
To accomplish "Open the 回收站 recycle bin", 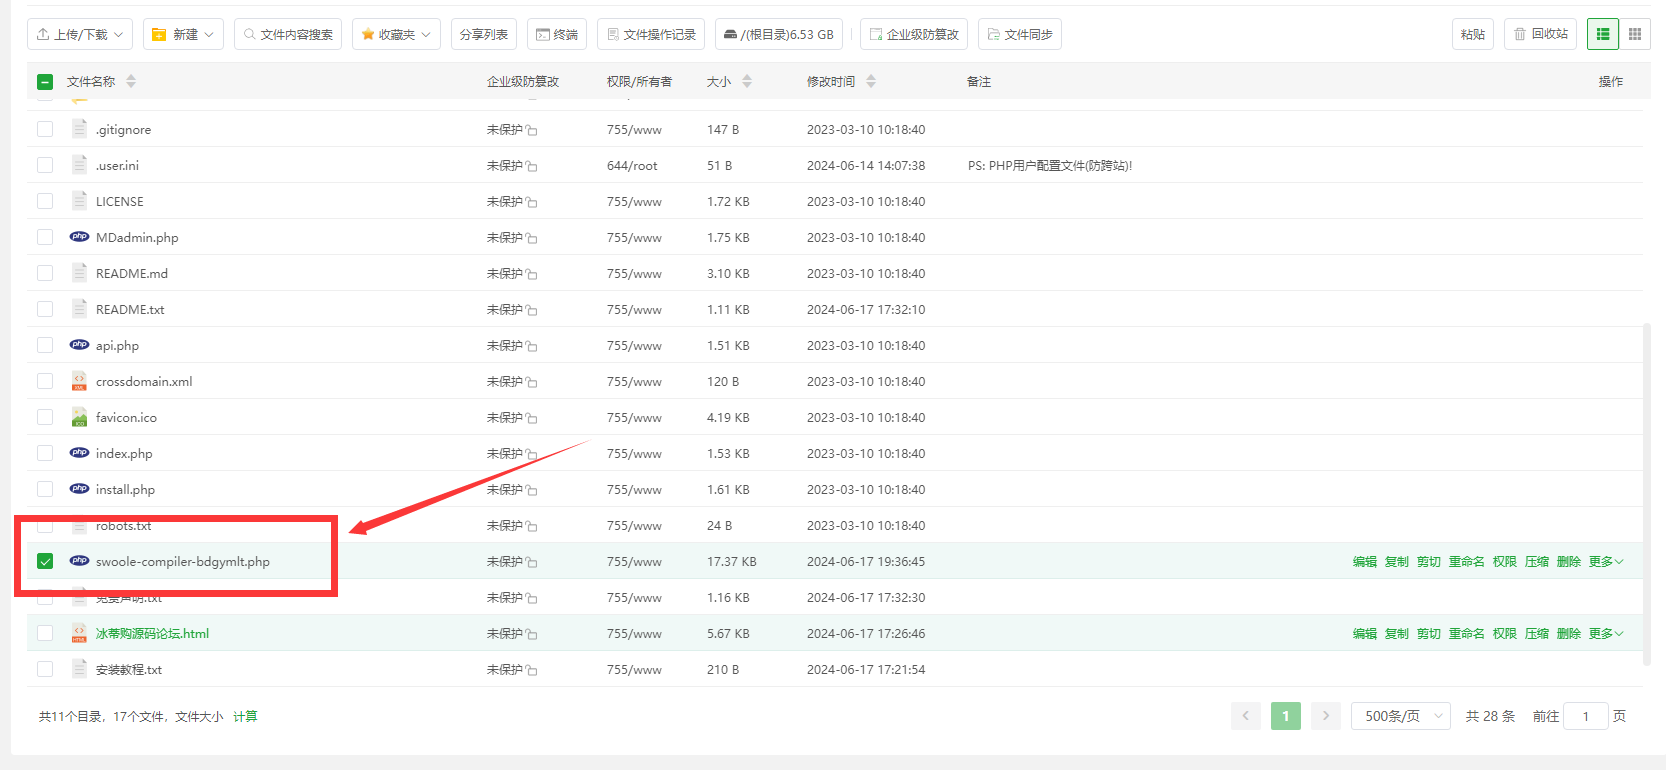I will pos(1540,34).
